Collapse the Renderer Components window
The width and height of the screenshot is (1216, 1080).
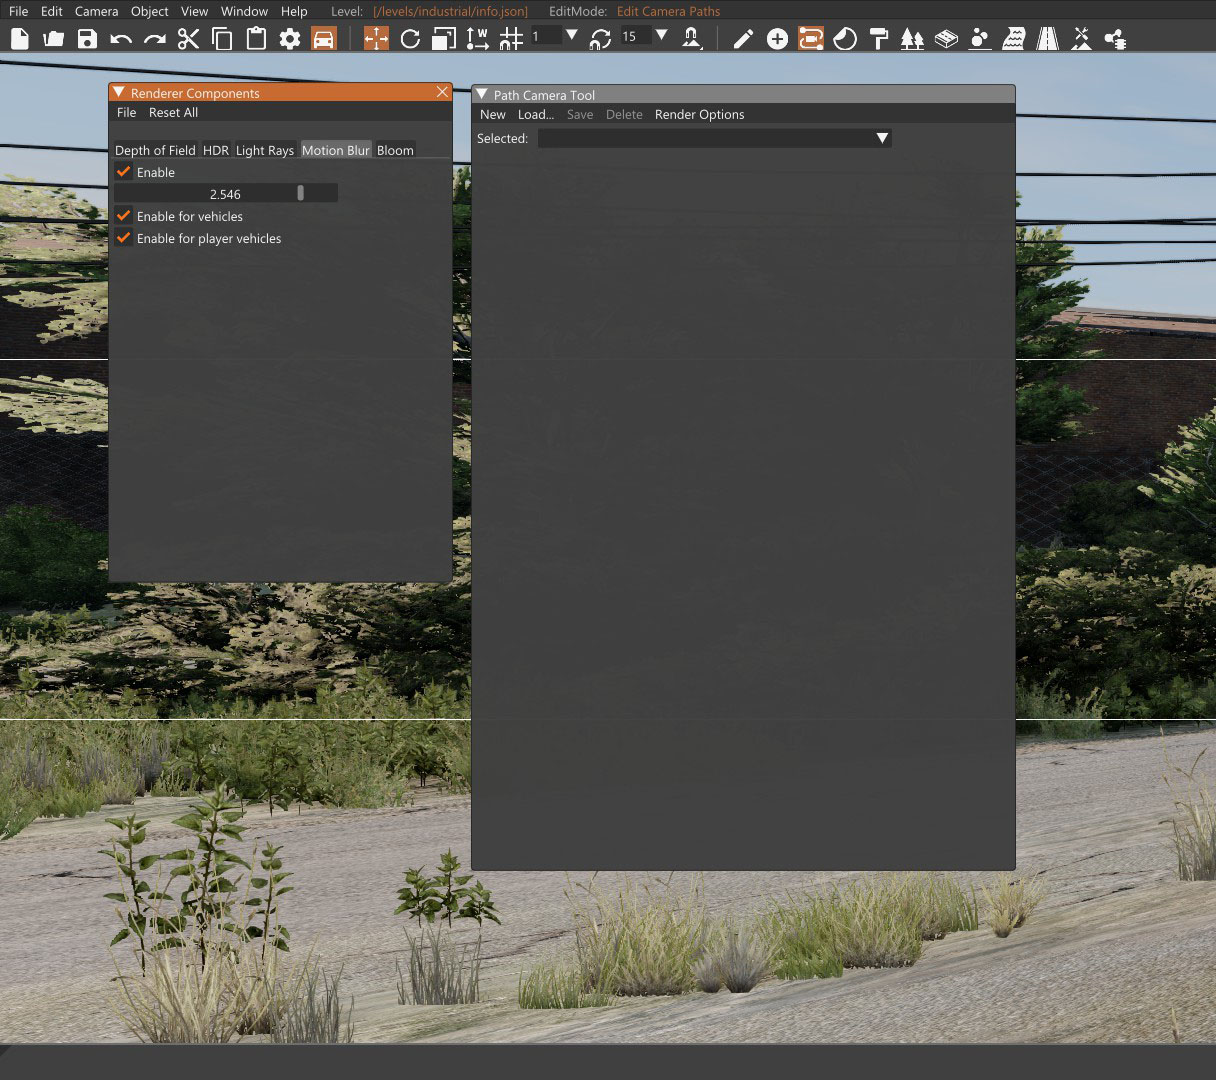click(119, 92)
